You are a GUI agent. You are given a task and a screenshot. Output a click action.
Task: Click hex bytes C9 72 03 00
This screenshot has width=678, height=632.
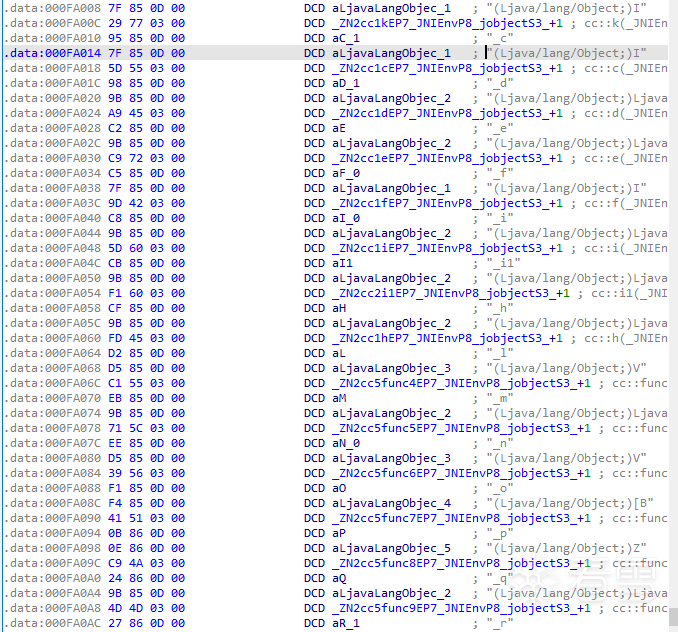[147, 158]
